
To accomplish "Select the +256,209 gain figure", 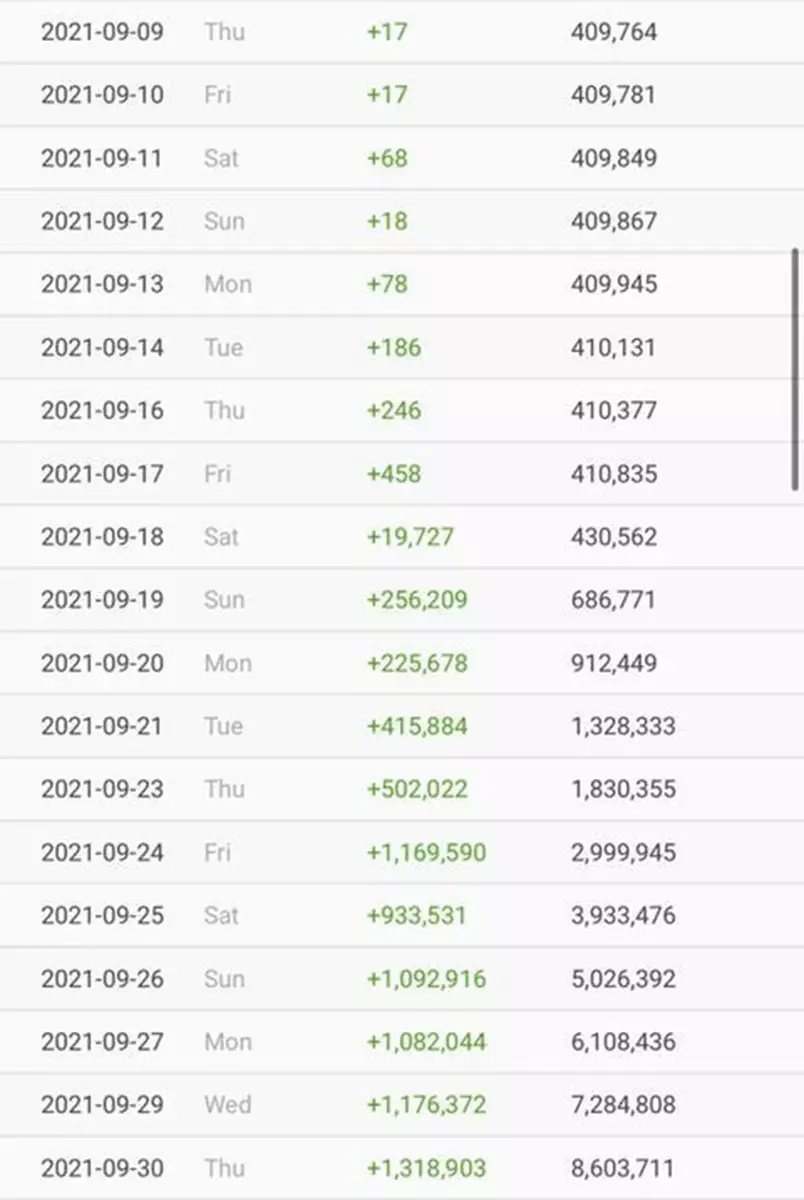I will click(417, 600).
